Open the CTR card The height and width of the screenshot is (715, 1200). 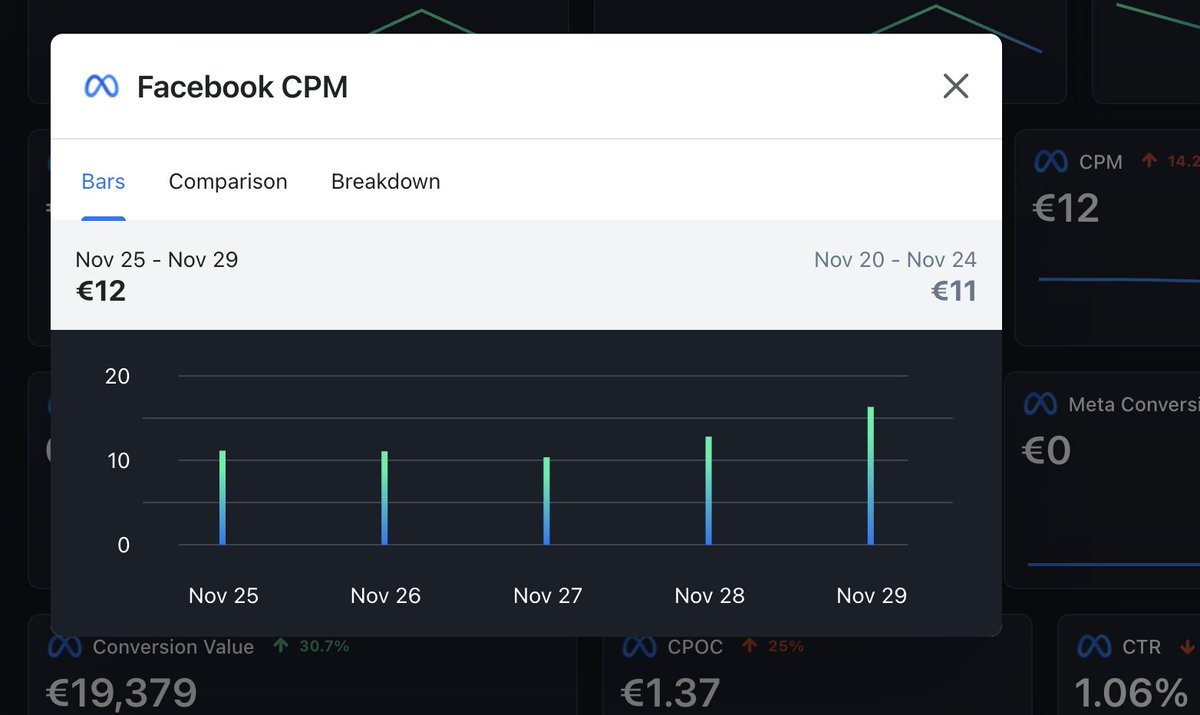1130,666
